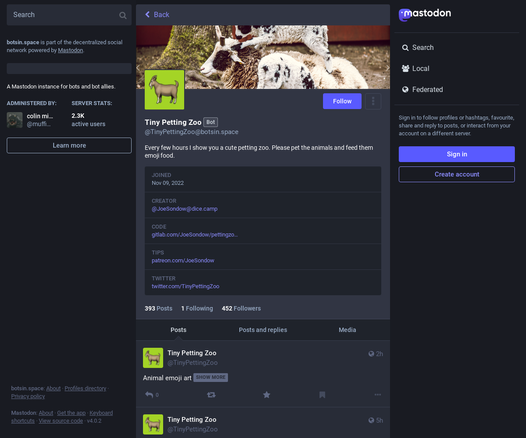Switch to the Media tab
Viewport: 526px width, 438px height.
[x=347, y=330]
